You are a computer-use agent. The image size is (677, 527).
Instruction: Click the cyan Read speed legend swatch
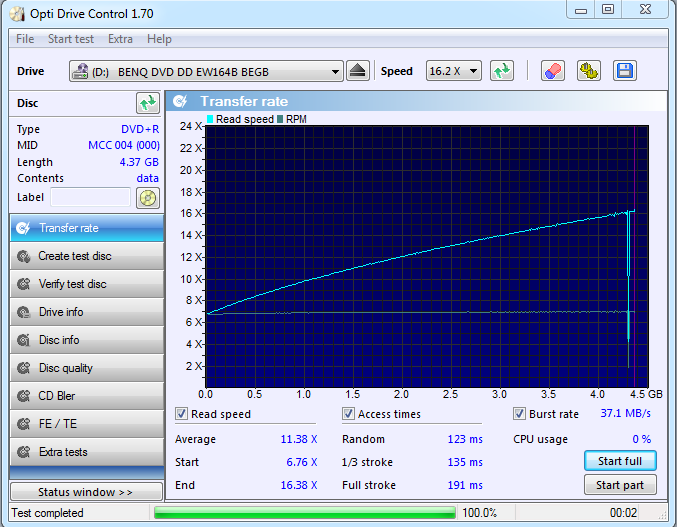click(210, 119)
